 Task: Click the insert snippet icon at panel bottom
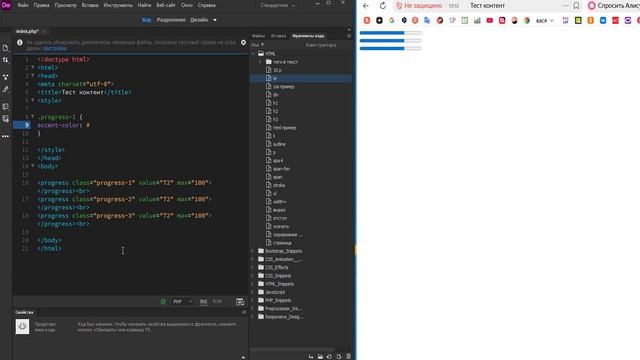point(311,356)
